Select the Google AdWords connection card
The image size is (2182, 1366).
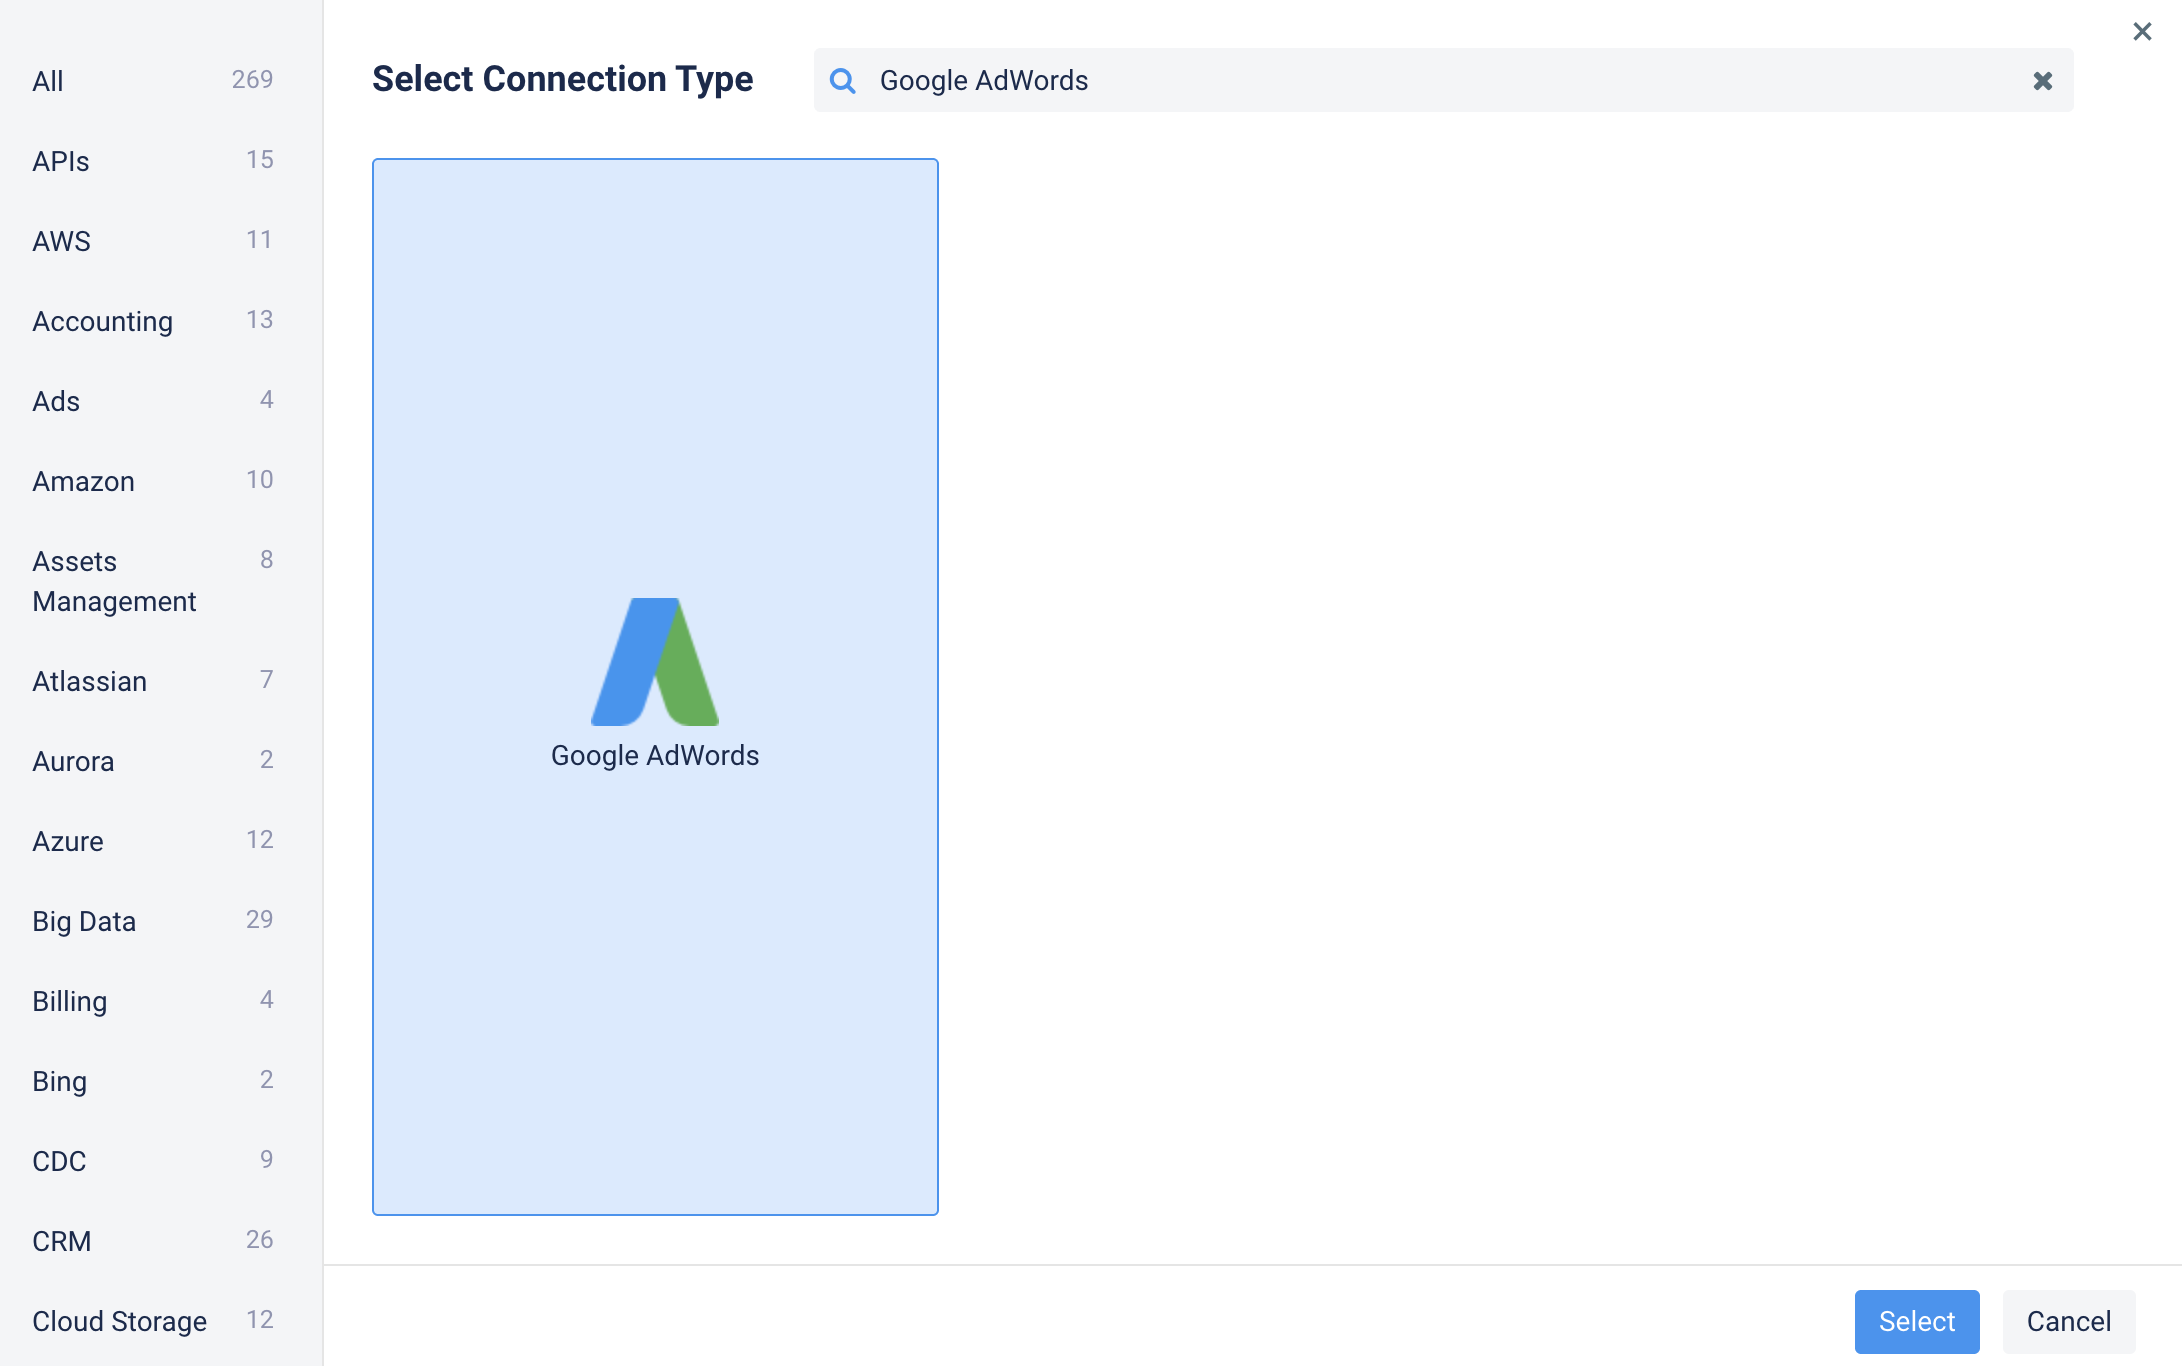(655, 687)
